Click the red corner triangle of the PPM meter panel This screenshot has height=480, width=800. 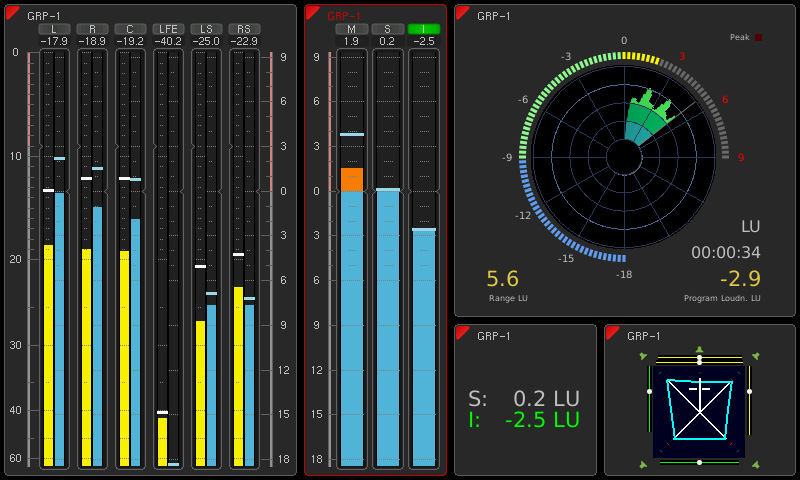coord(11,11)
